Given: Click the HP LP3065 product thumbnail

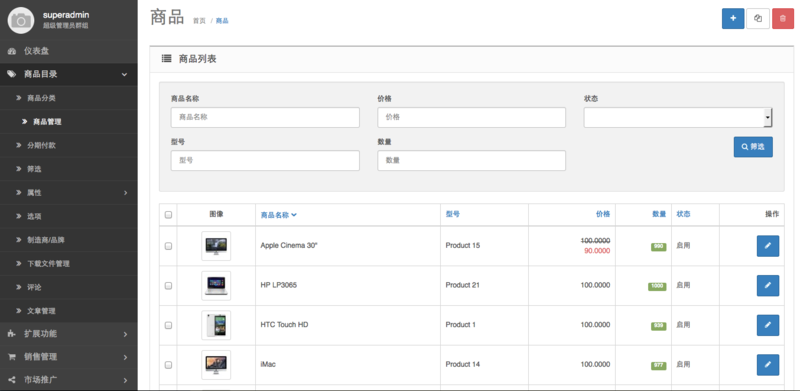Looking at the screenshot, I should coord(216,285).
